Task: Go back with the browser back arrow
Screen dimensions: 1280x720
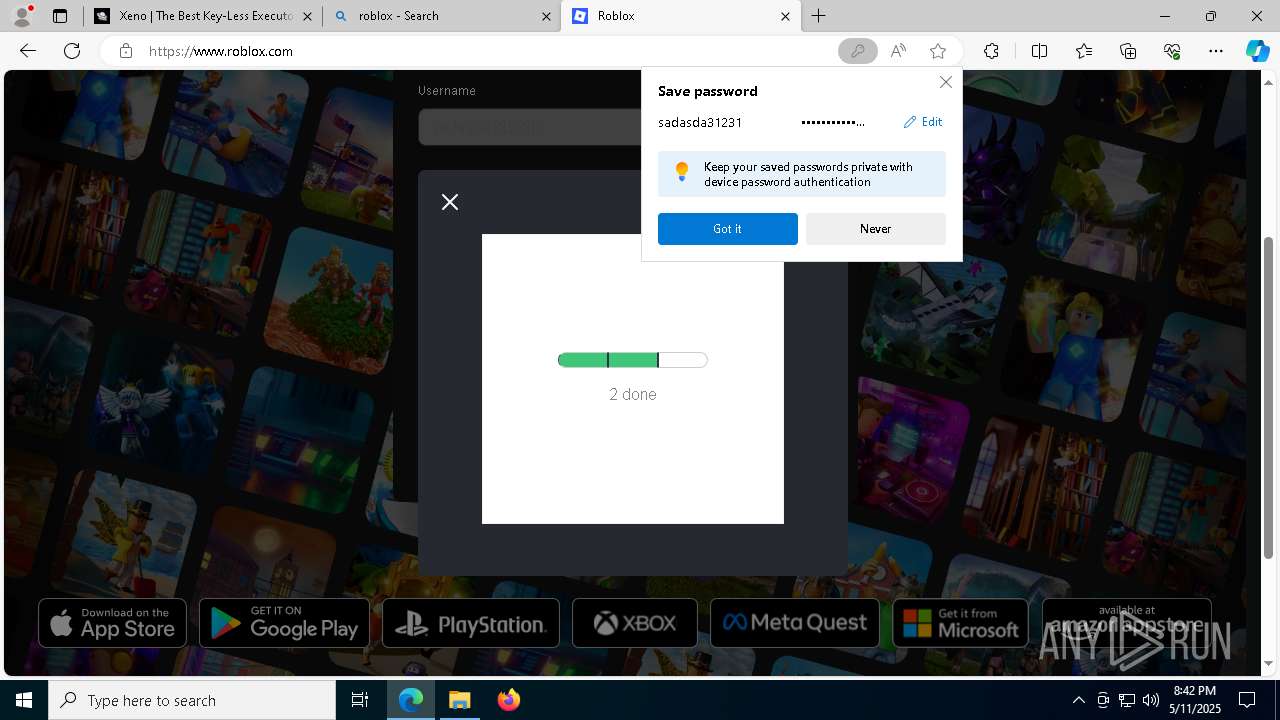Action: pos(28,51)
